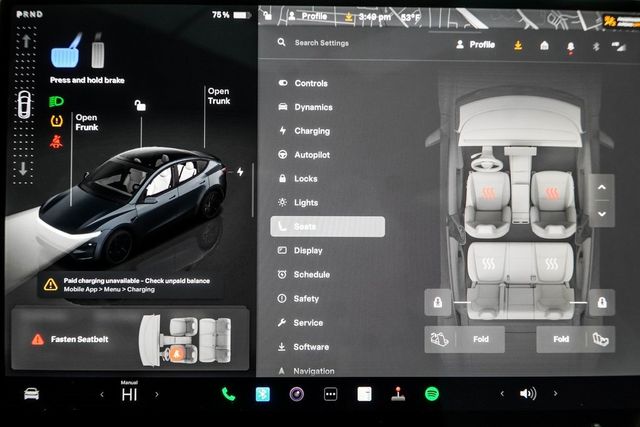
Task: Select the highlighted Seats menu item
Action: pos(327,227)
